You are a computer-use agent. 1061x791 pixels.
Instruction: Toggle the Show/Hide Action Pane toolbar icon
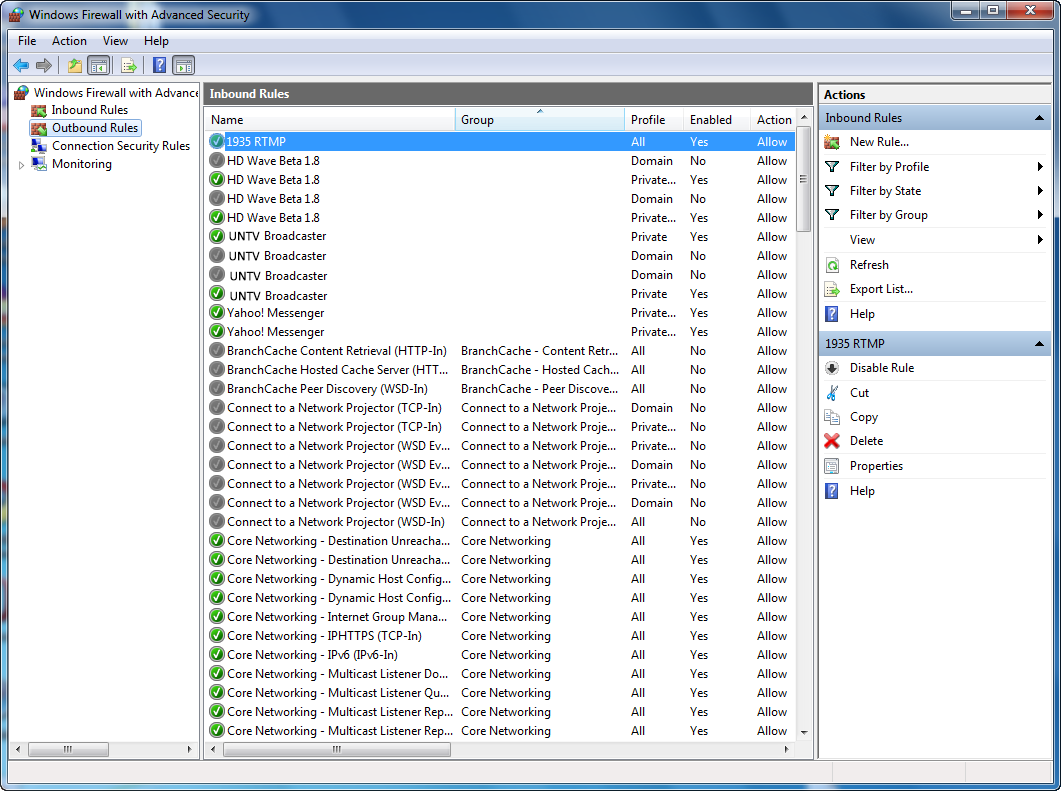pos(184,66)
